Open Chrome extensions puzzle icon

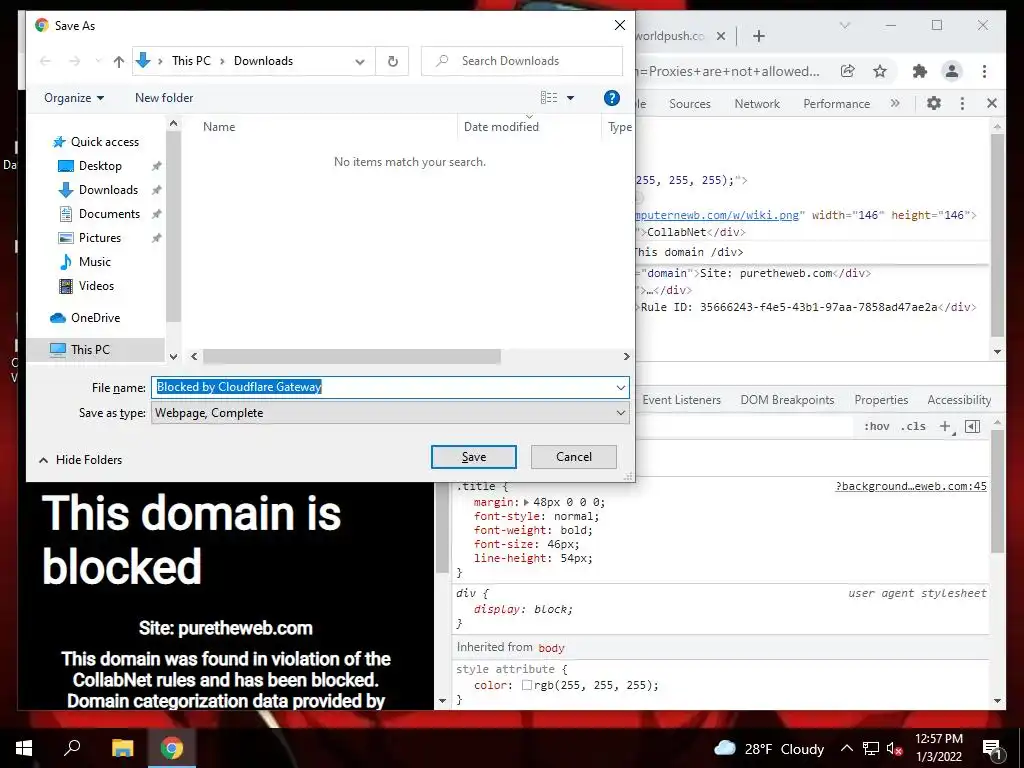coord(920,71)
